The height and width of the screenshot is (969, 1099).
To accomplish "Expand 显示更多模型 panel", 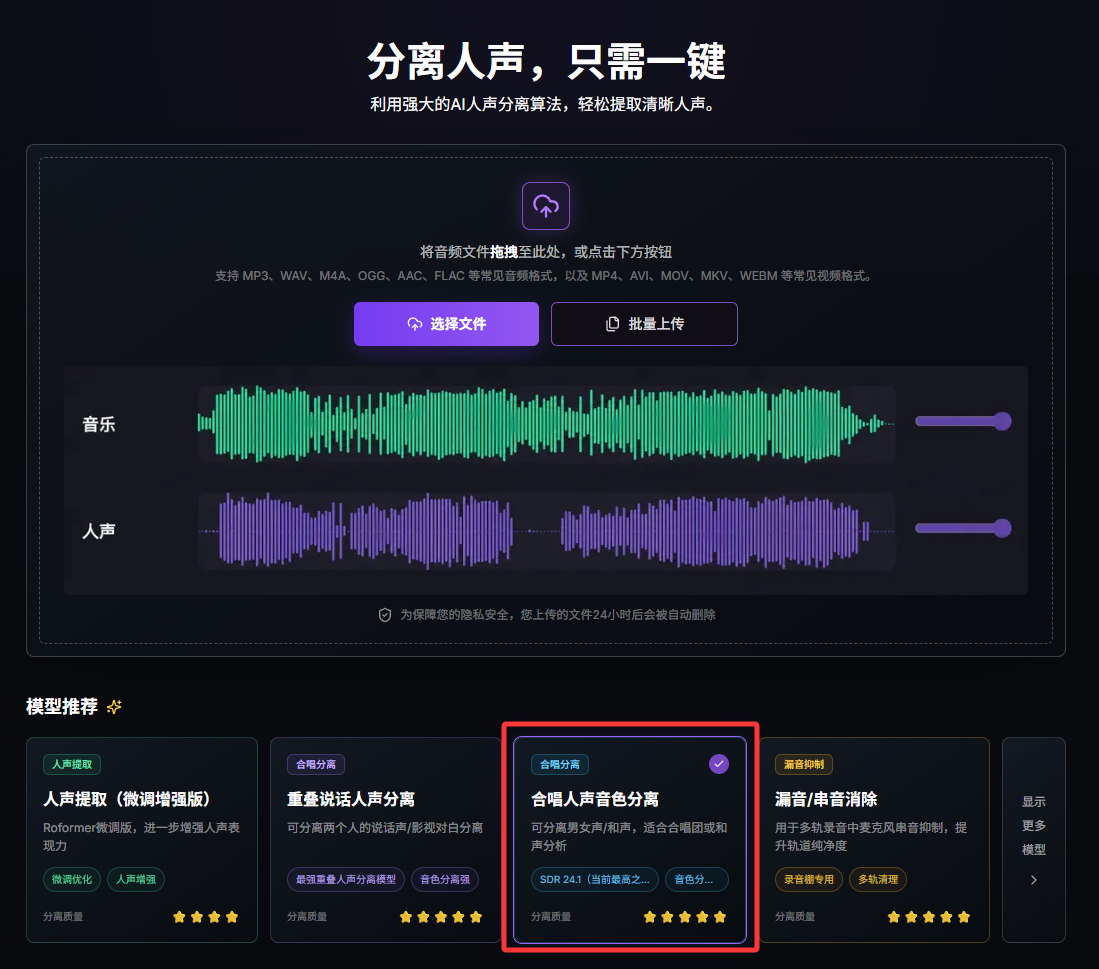I will [x=1034, y=839].
